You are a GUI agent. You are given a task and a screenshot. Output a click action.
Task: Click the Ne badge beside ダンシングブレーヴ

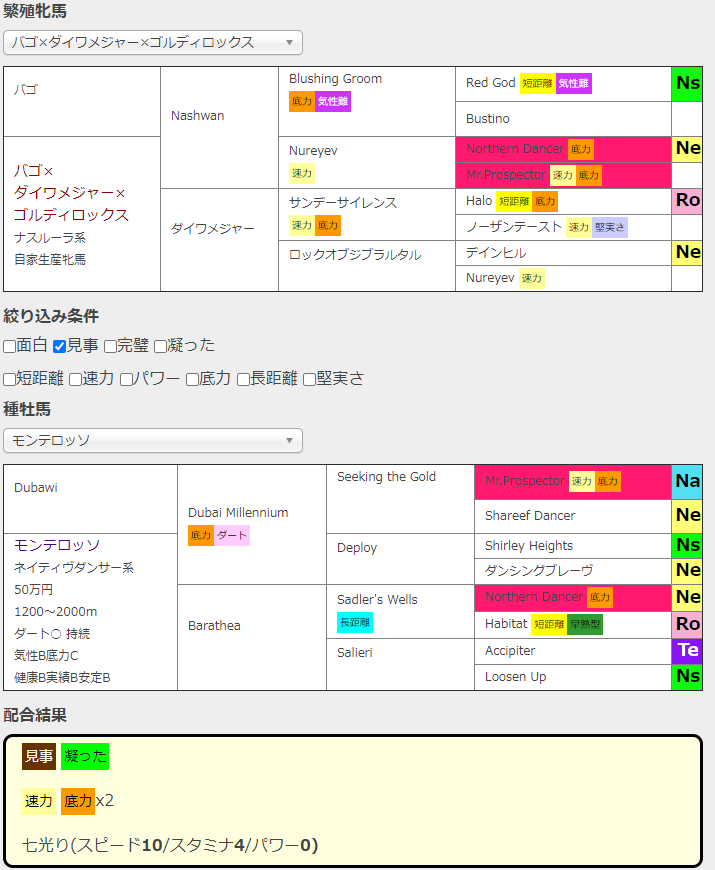point(688,570)
